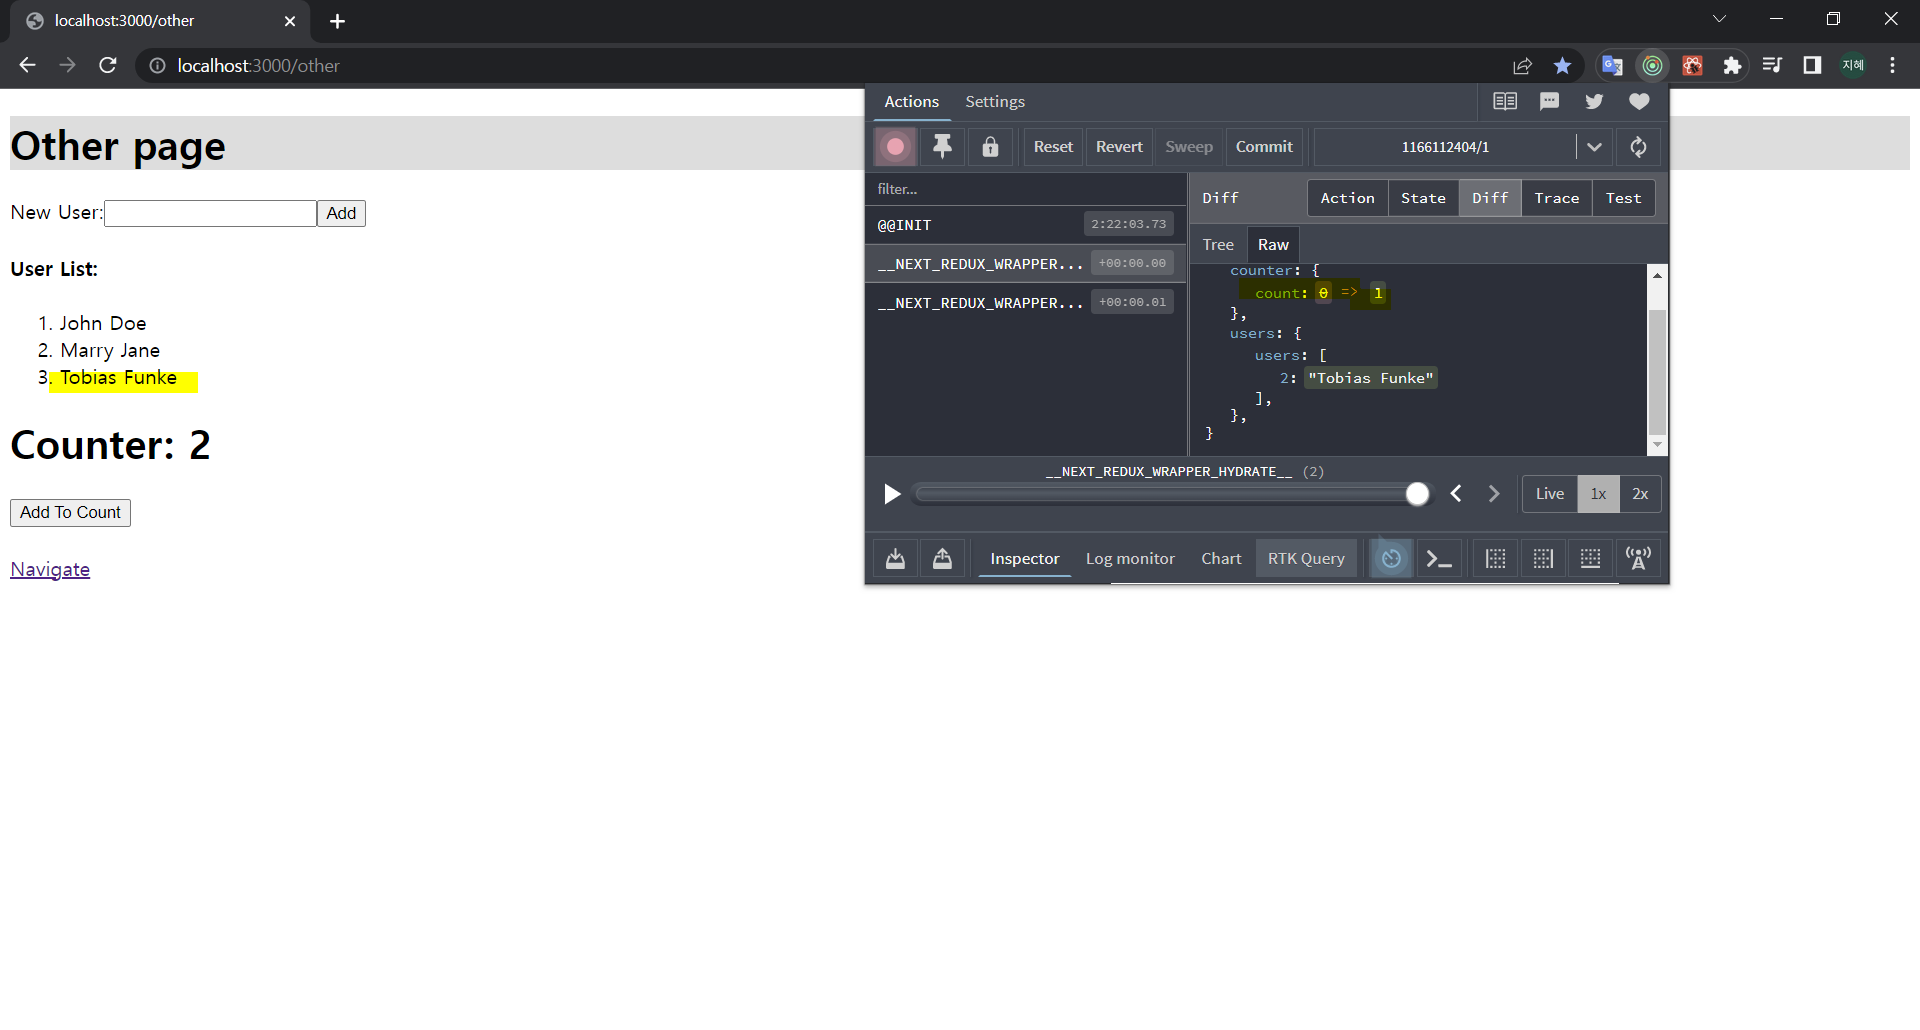Viewport: 1920px width, 1030px height.
Task: Open the Extensions puzzle-piece menu
Action: (1732, 65)
